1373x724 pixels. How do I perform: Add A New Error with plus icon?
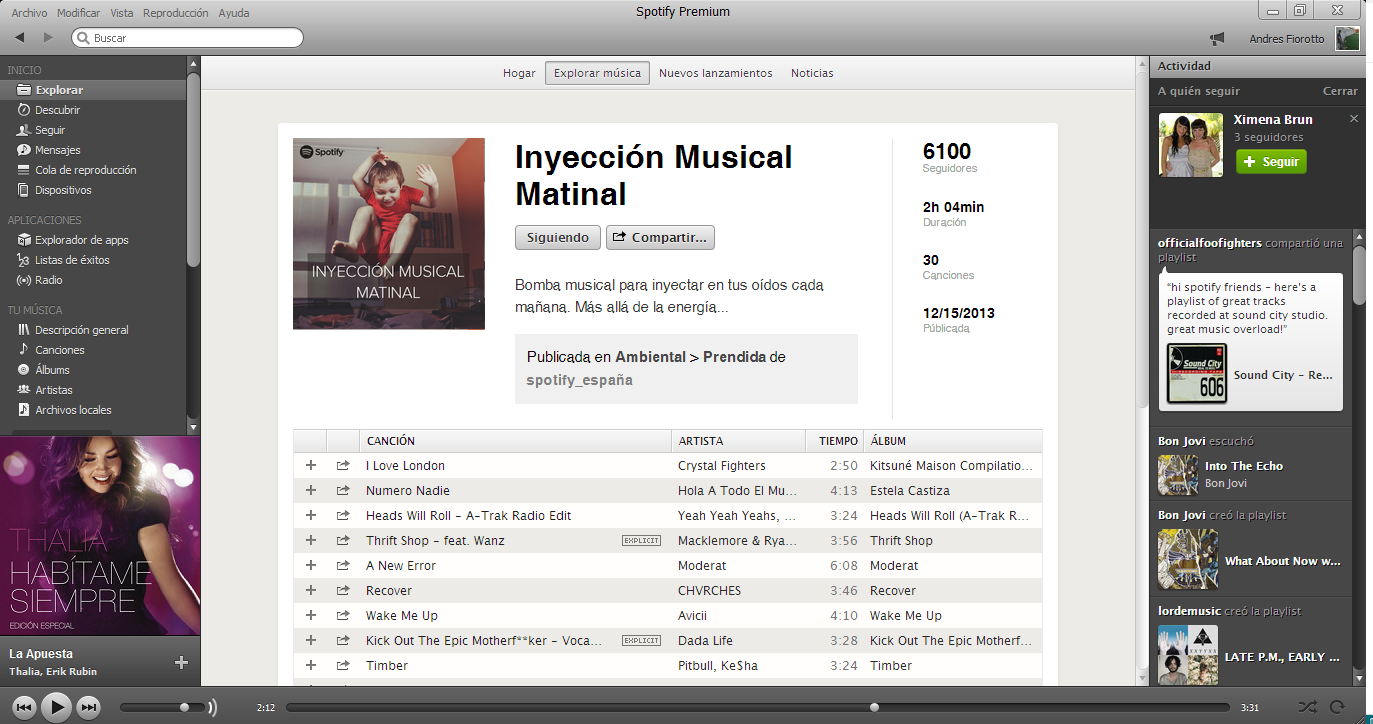(x=310, y=566)
